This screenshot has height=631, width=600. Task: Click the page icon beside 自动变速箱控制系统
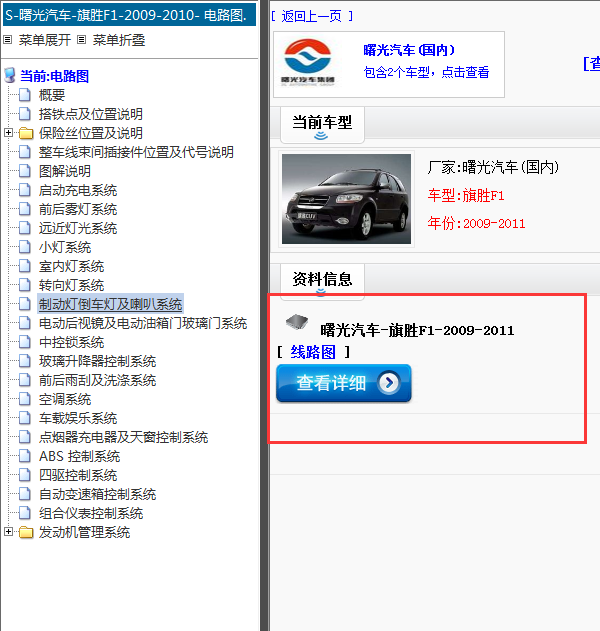(25, 494)
